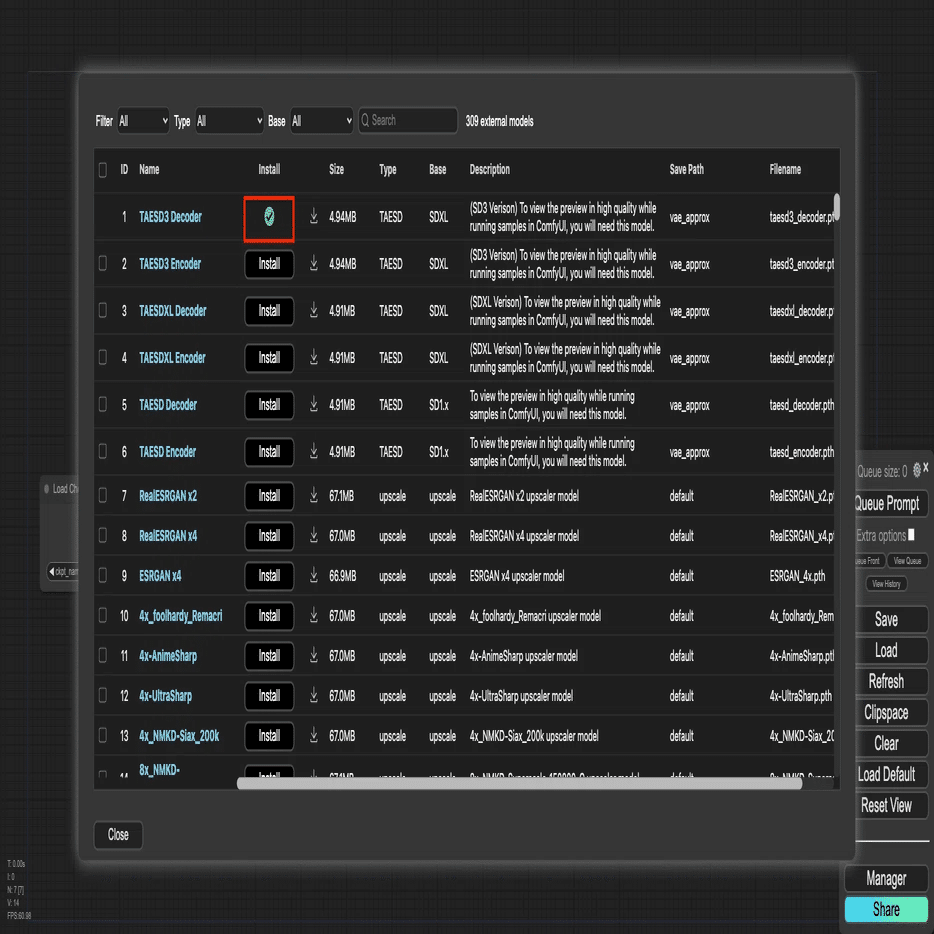Screen dimensions: 934x934
Task: Click the Refresh button in side panel
Action: [x=886, y=681]
